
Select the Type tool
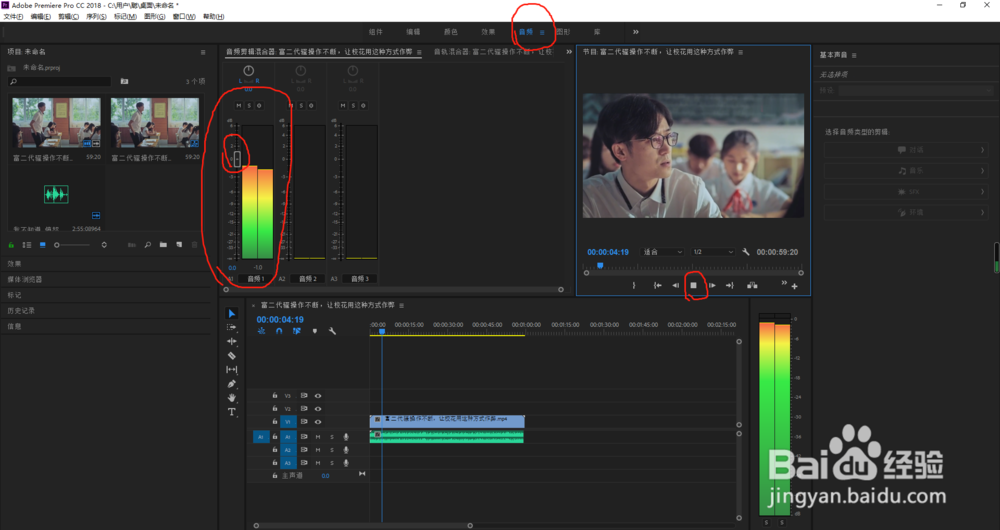(x=232, y=412)
